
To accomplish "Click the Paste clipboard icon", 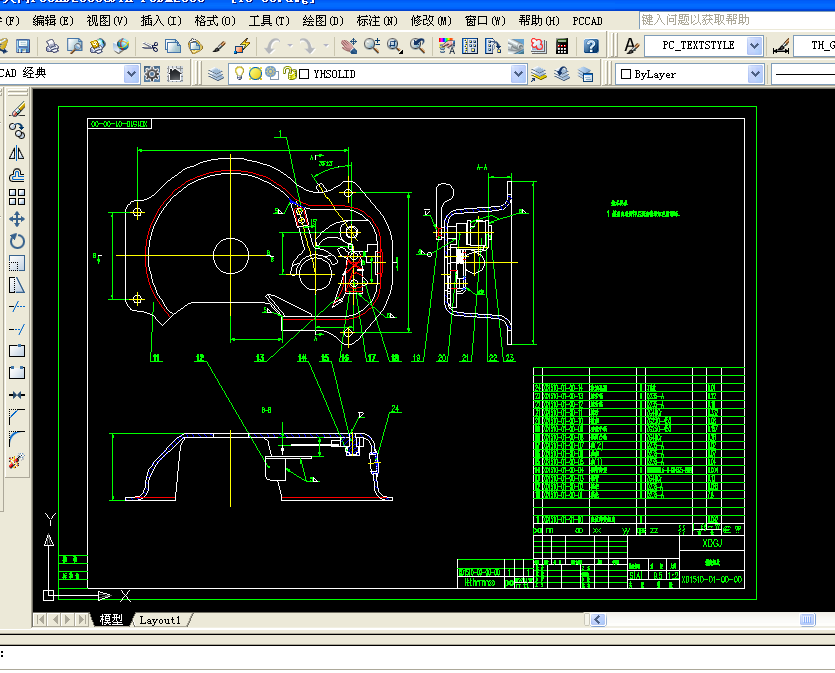I will pos(195,46).
